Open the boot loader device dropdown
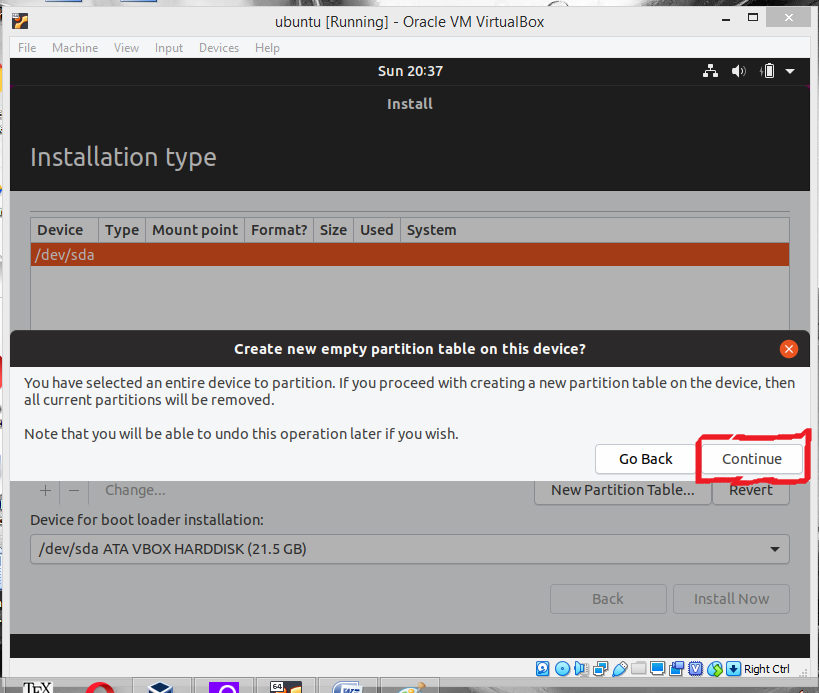This screenshot has height=693, width=819. pos(410,549)
